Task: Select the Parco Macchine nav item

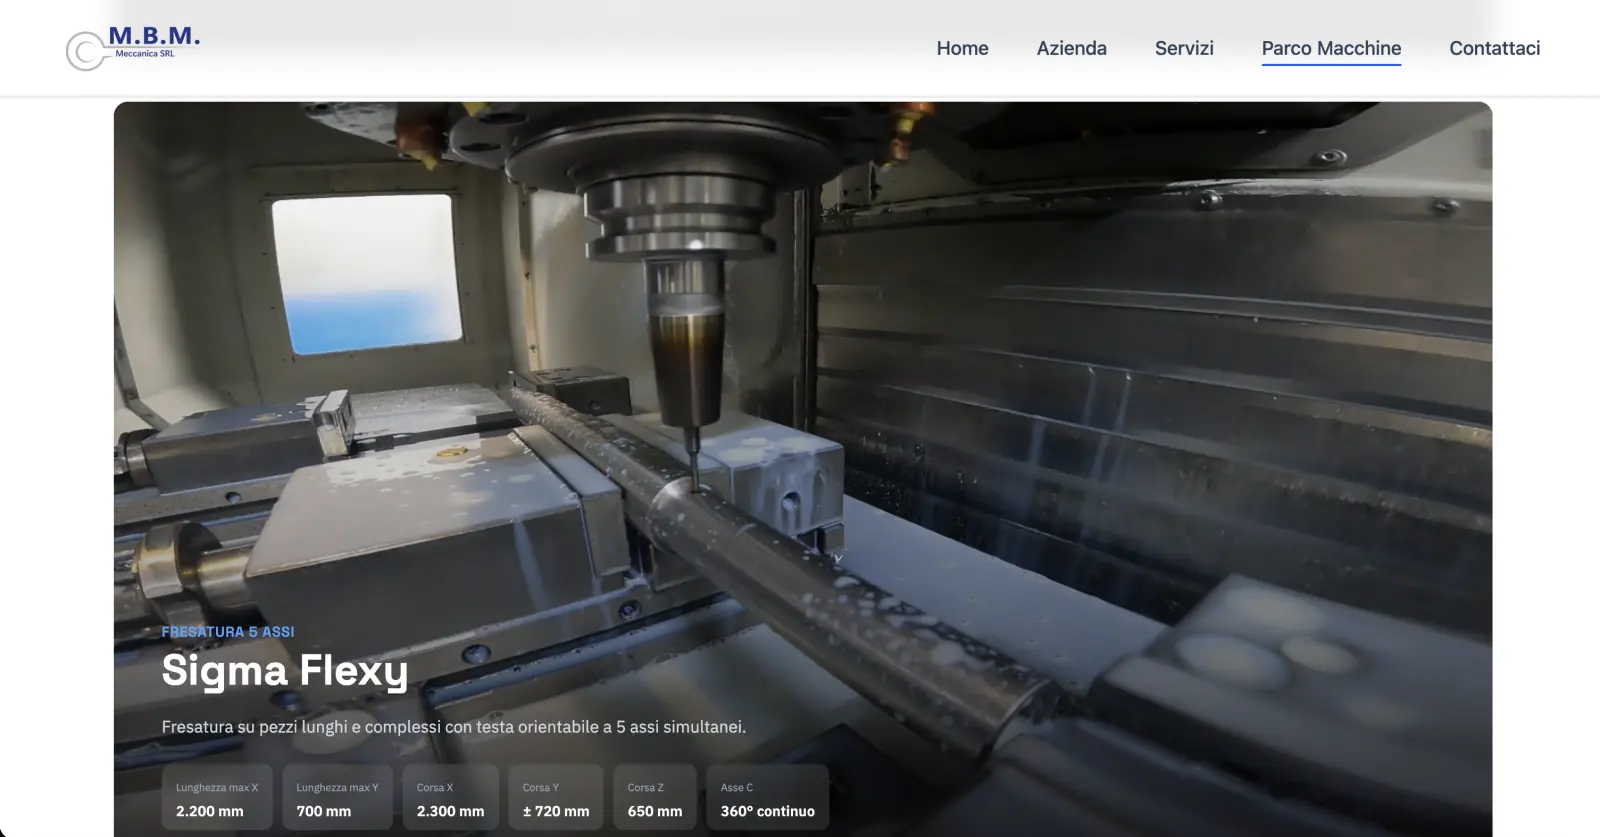Action: point(1331,48)
